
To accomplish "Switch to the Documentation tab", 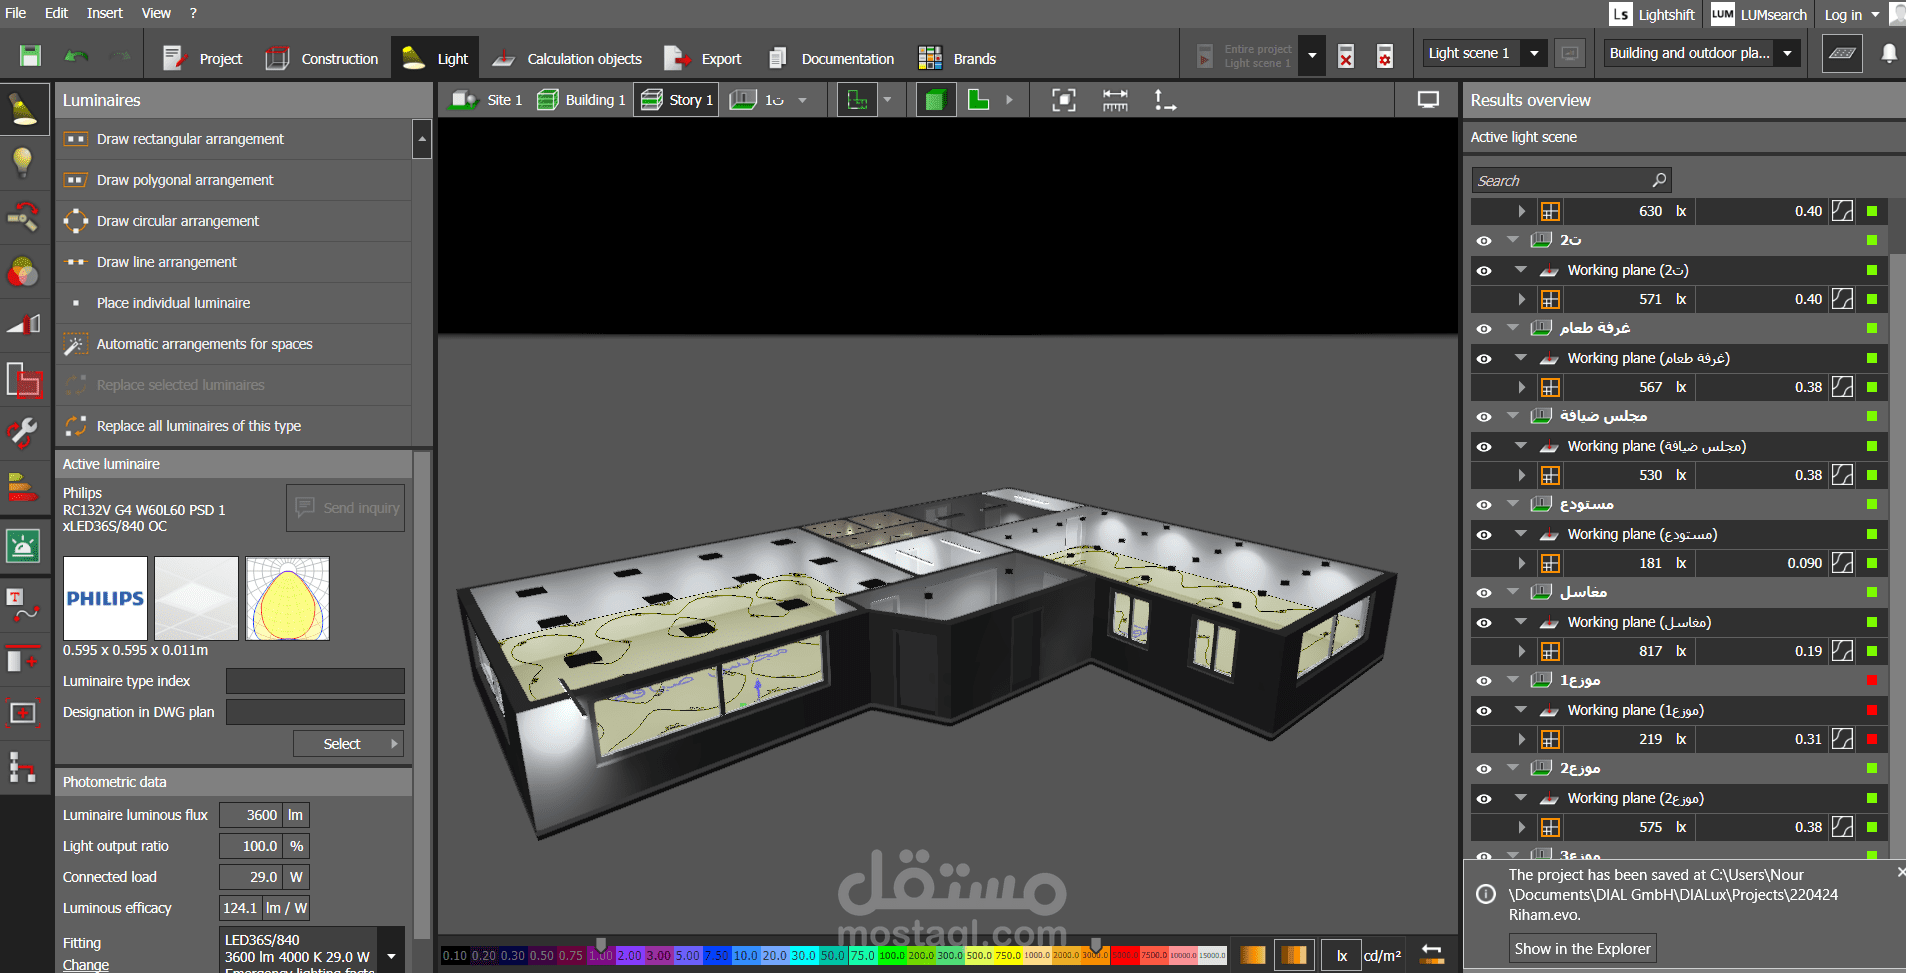I will 831,59.
